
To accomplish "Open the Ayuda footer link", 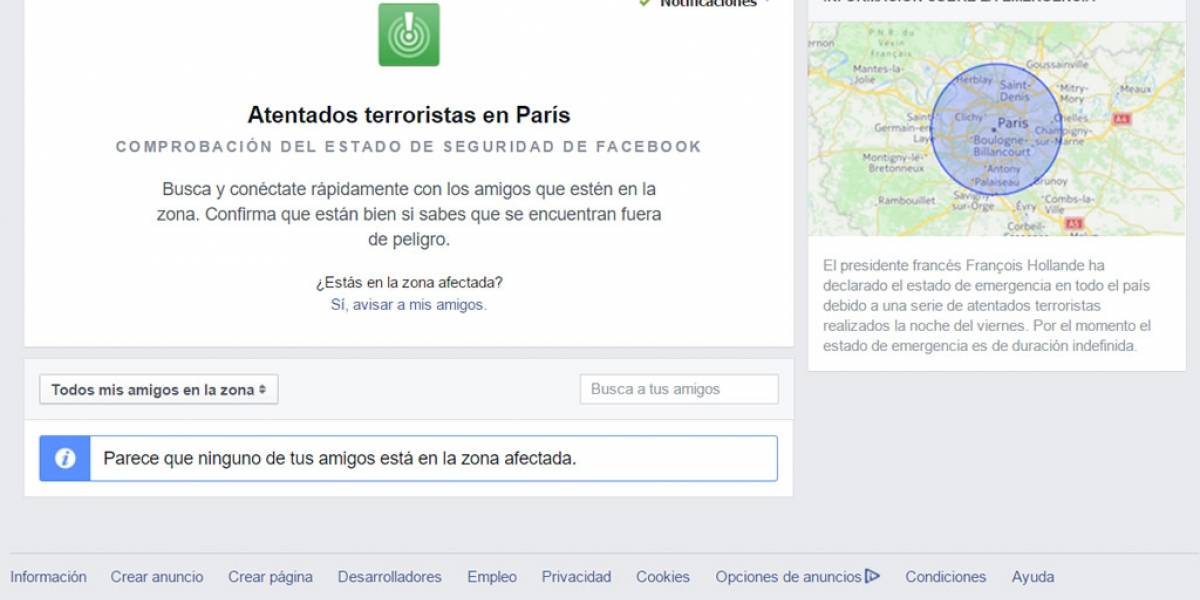I will [x=1033, y=577].
